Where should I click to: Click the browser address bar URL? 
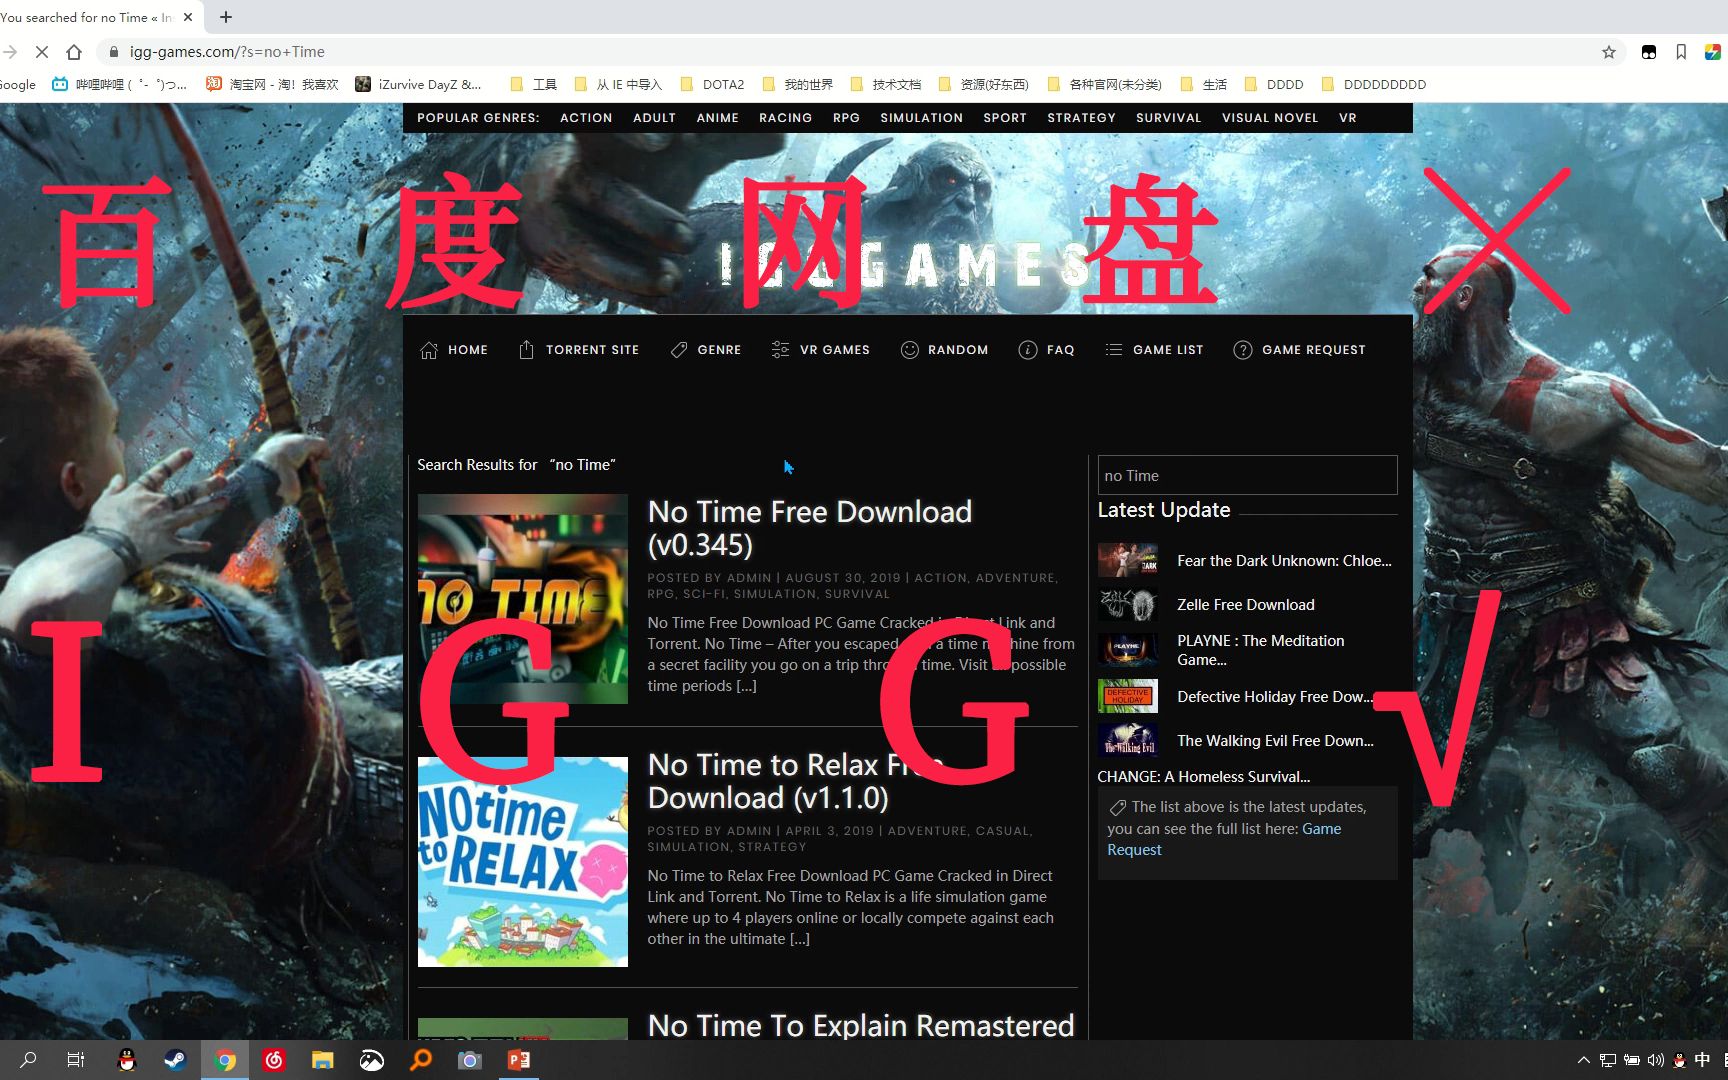tap(227, 52)
